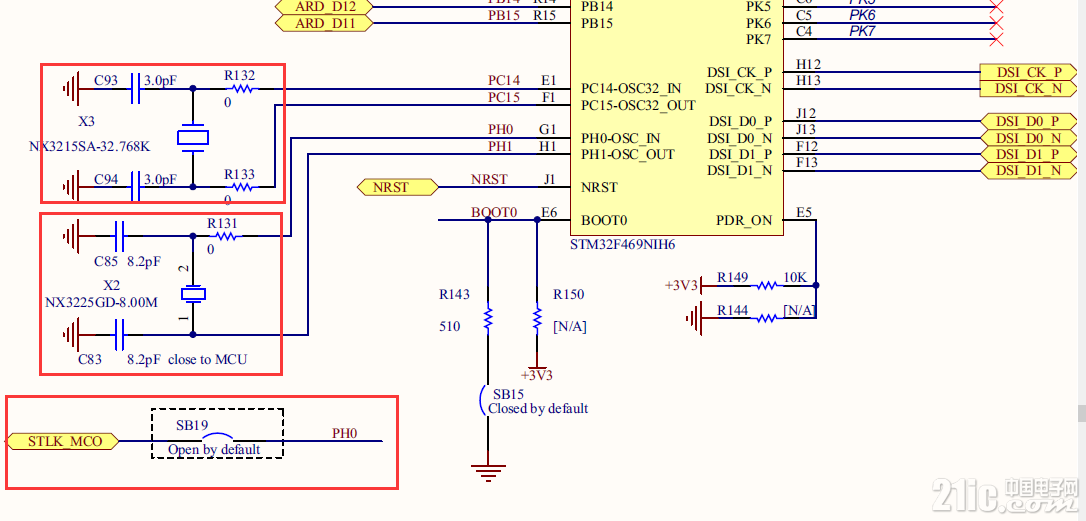Click the ground symbol beside C83
Screen dimensions: 1086x521
70,335
